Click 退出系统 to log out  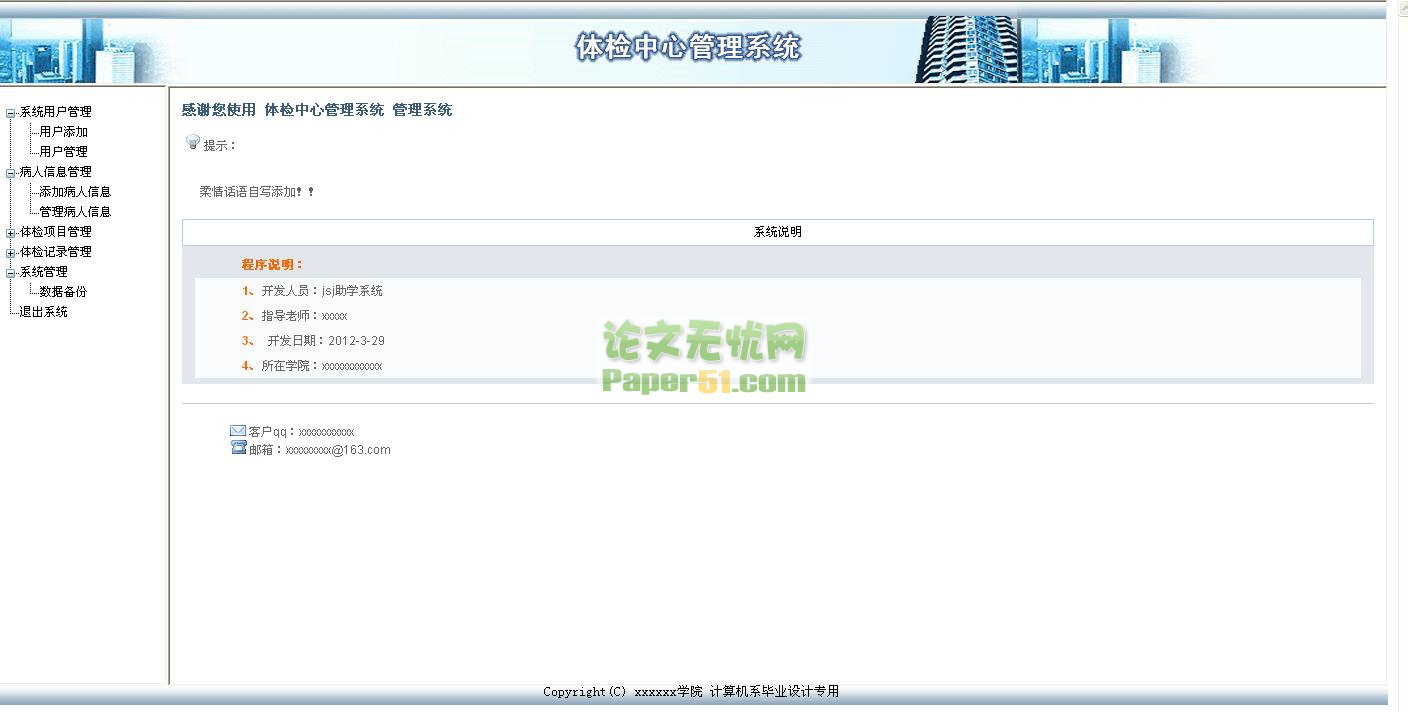point(44,312)
